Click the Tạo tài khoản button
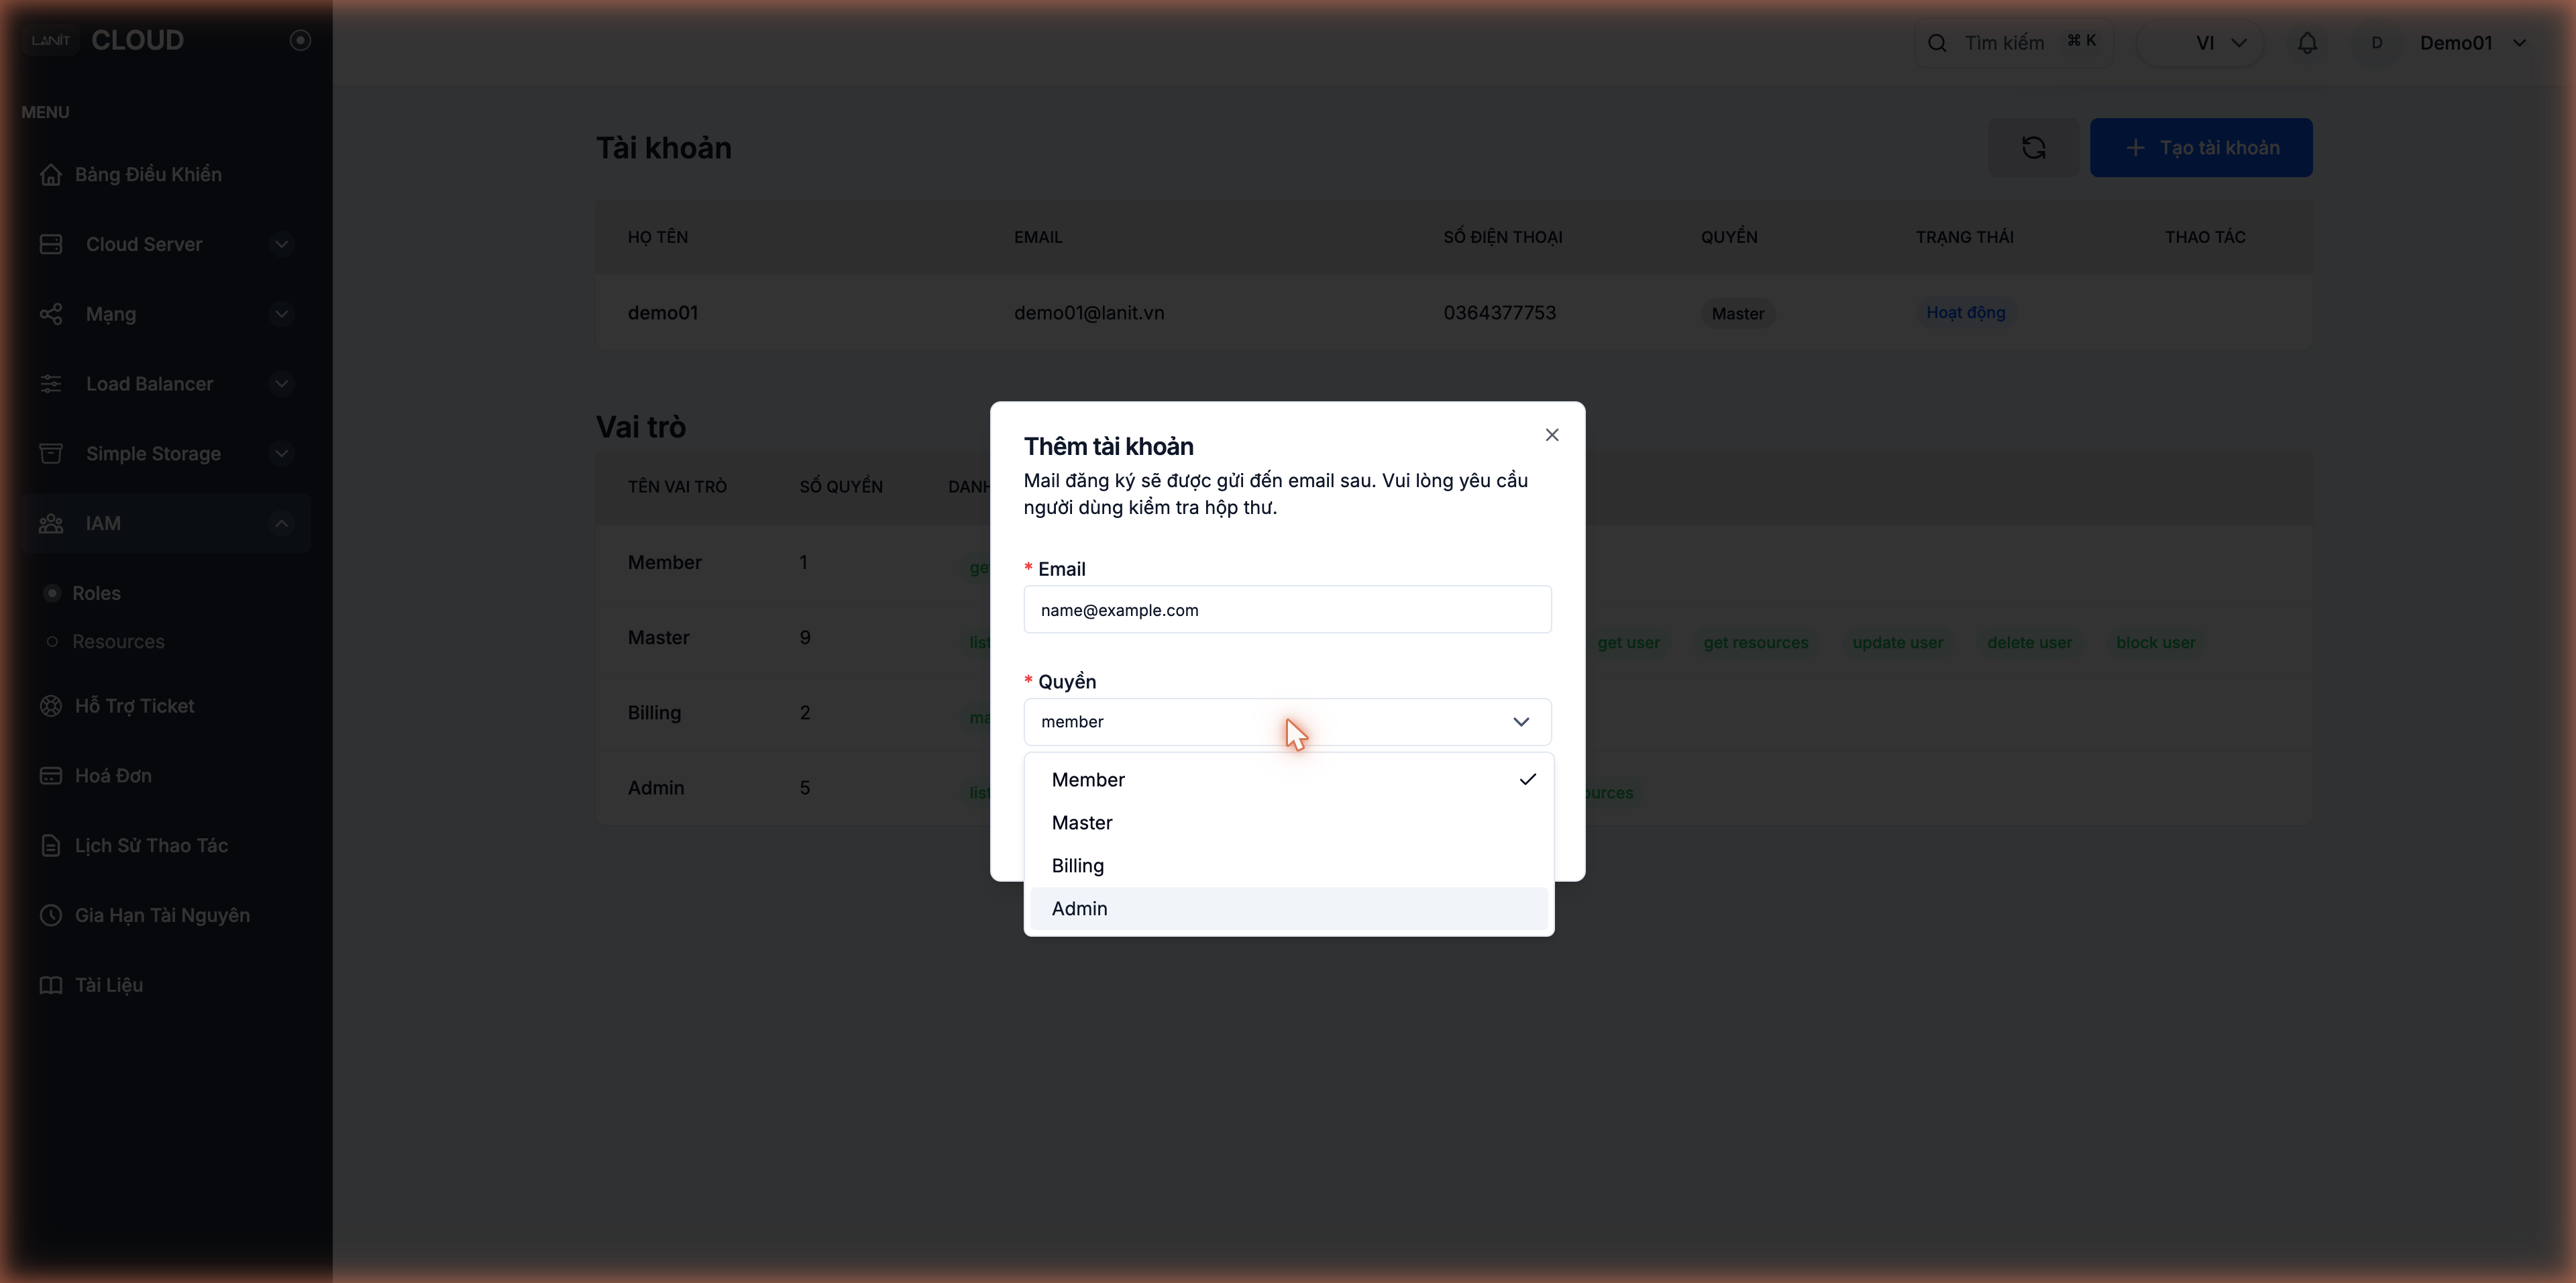 [x=2201, y=148]
